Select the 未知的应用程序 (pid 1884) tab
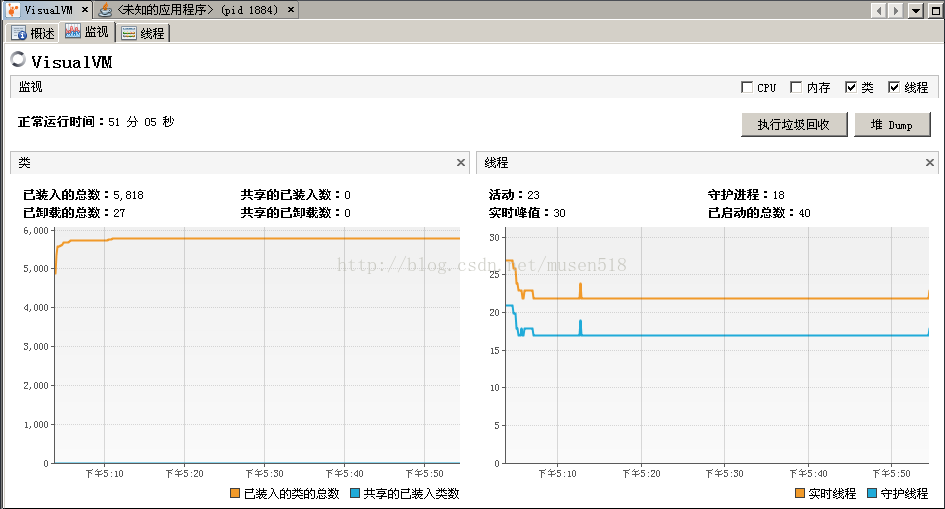 196,10
